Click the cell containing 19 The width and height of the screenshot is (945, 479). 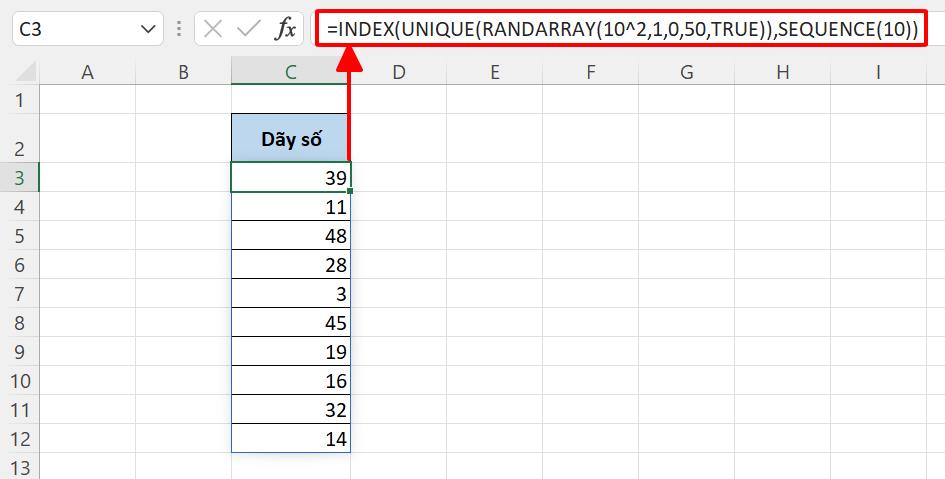(291, 351)
